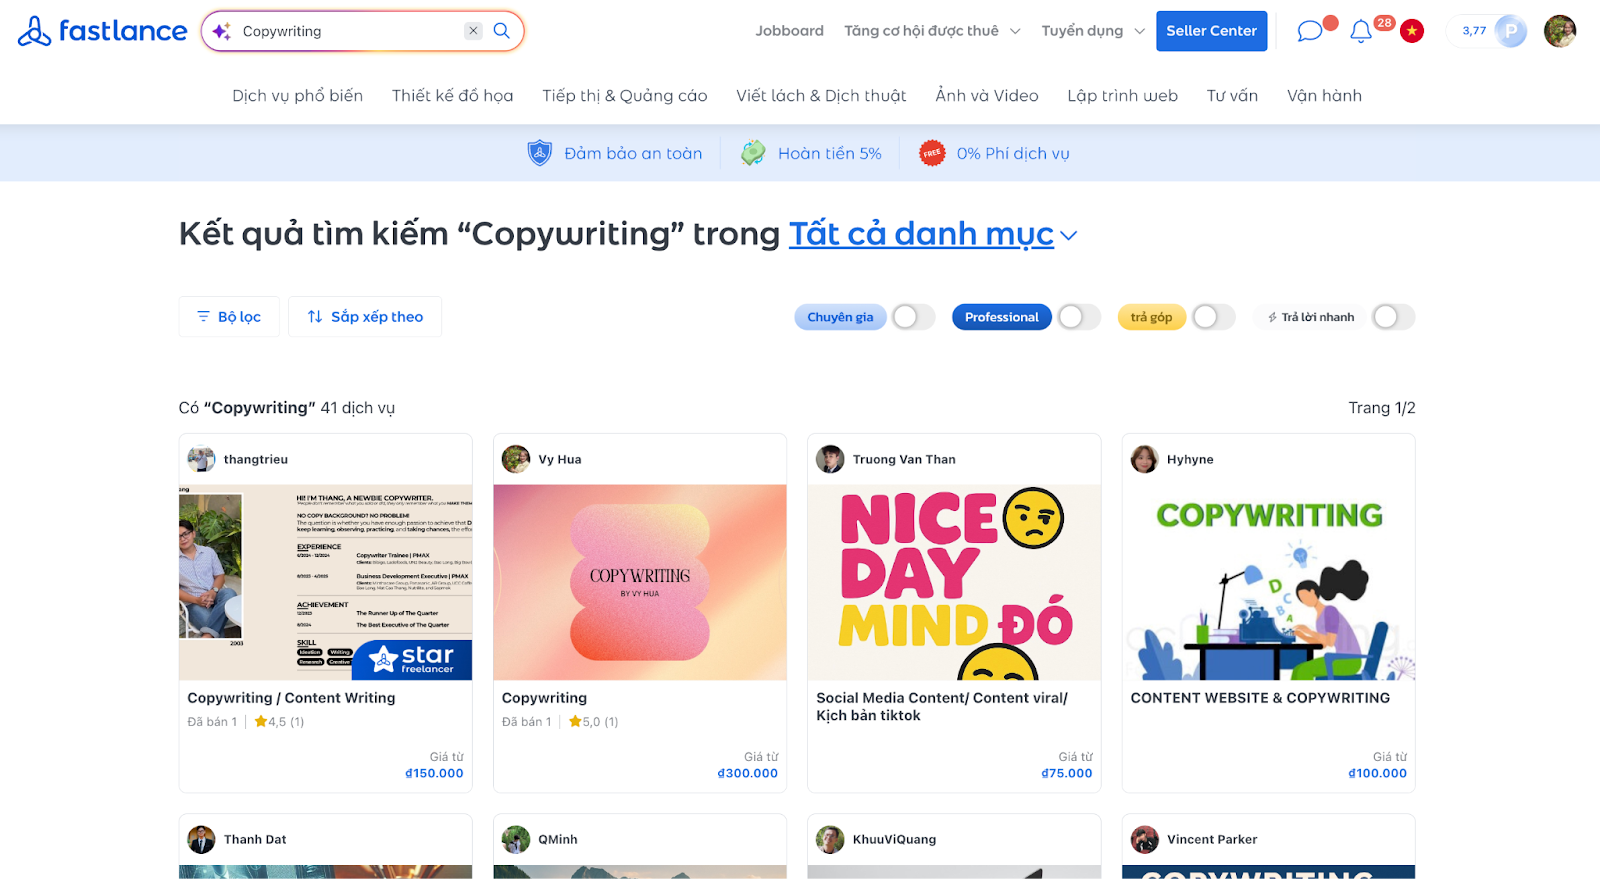Toggle the Chuyên gia switch
The width and height of the screenshot is (1600, 879).
tap(913, 317)
